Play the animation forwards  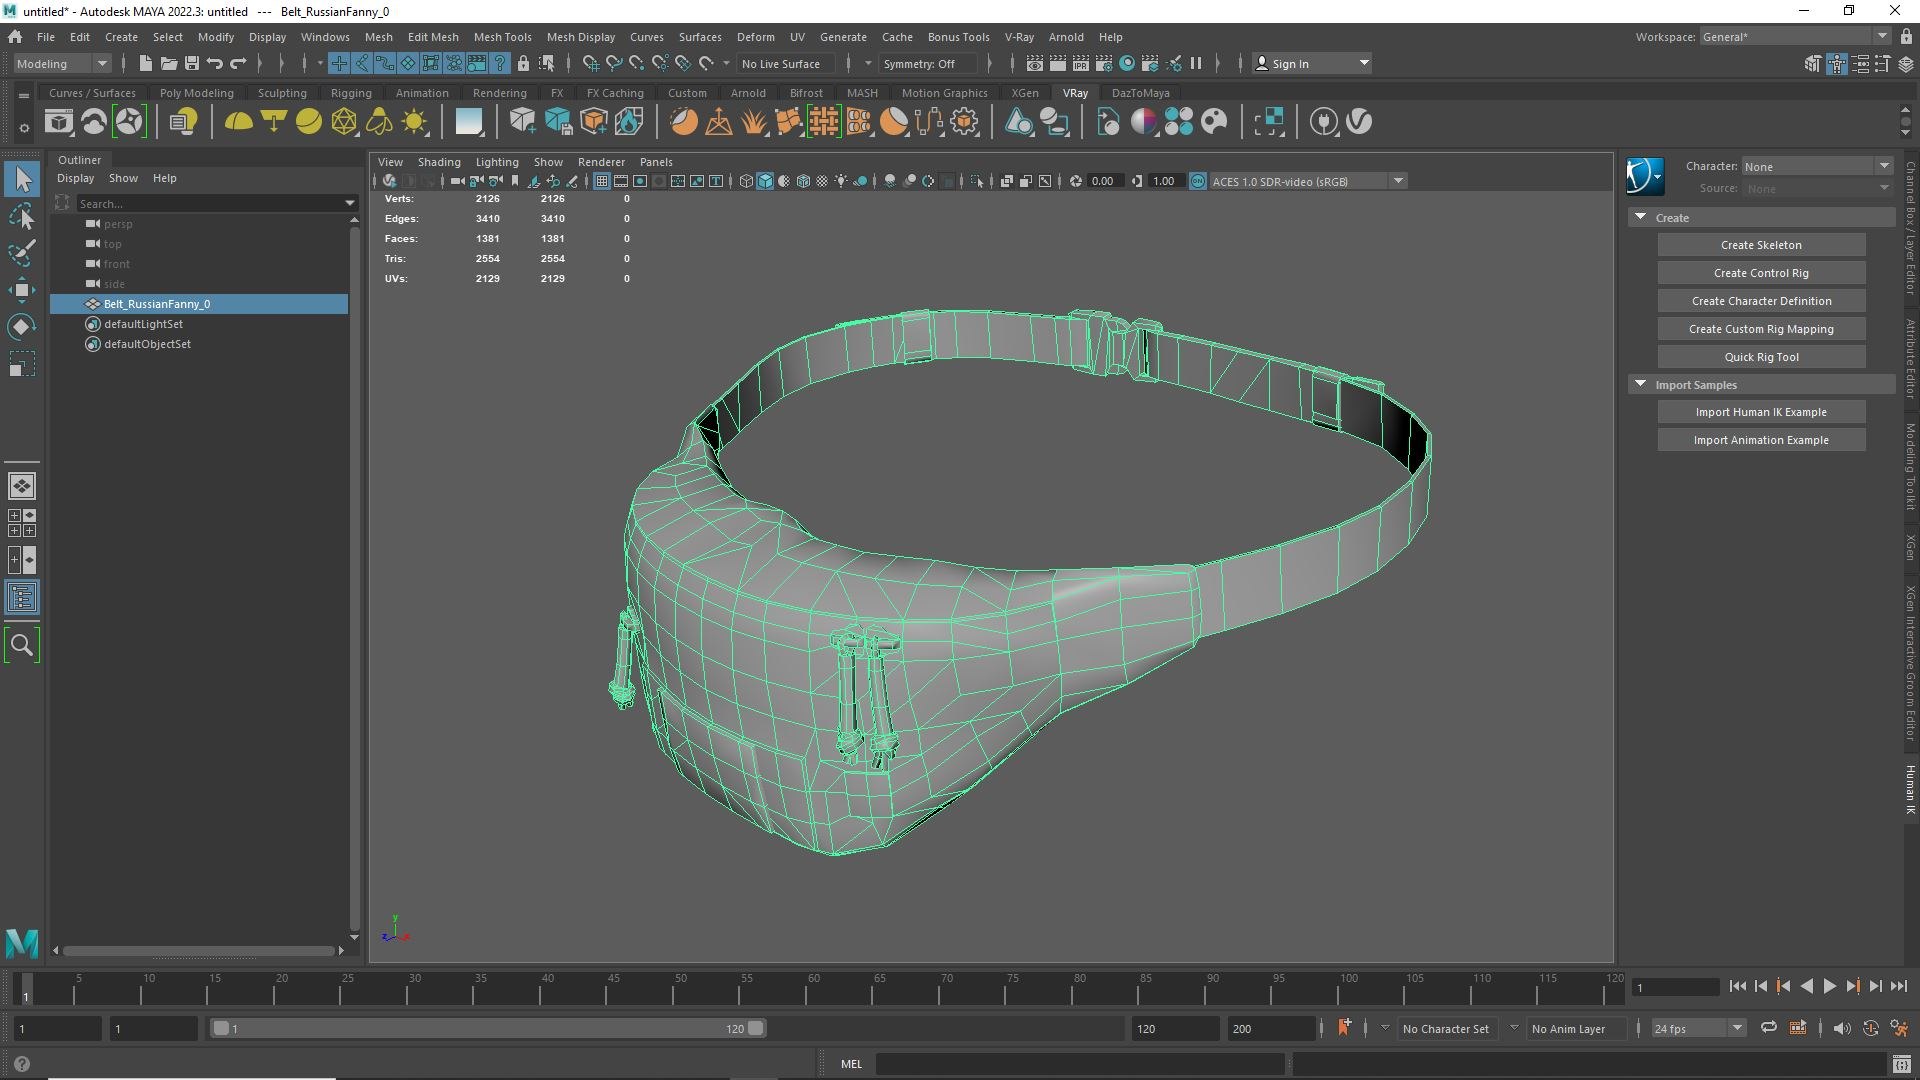[x=1830, y=987]
